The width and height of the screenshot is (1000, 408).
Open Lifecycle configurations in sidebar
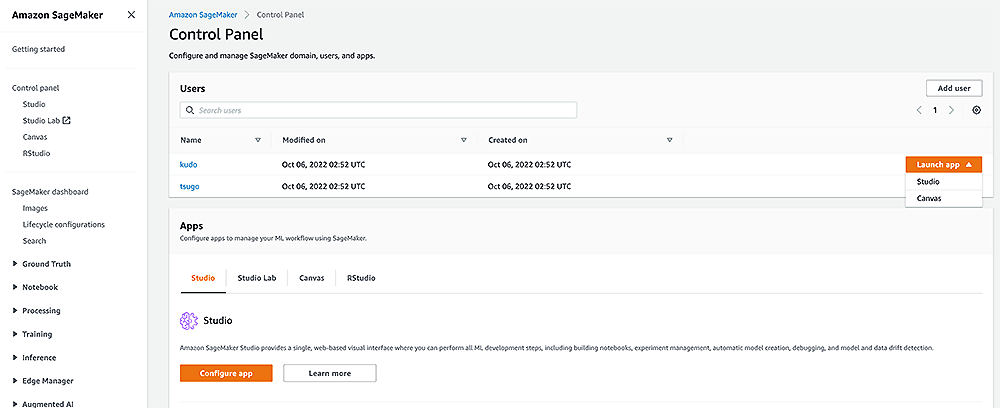click(64, 225)
